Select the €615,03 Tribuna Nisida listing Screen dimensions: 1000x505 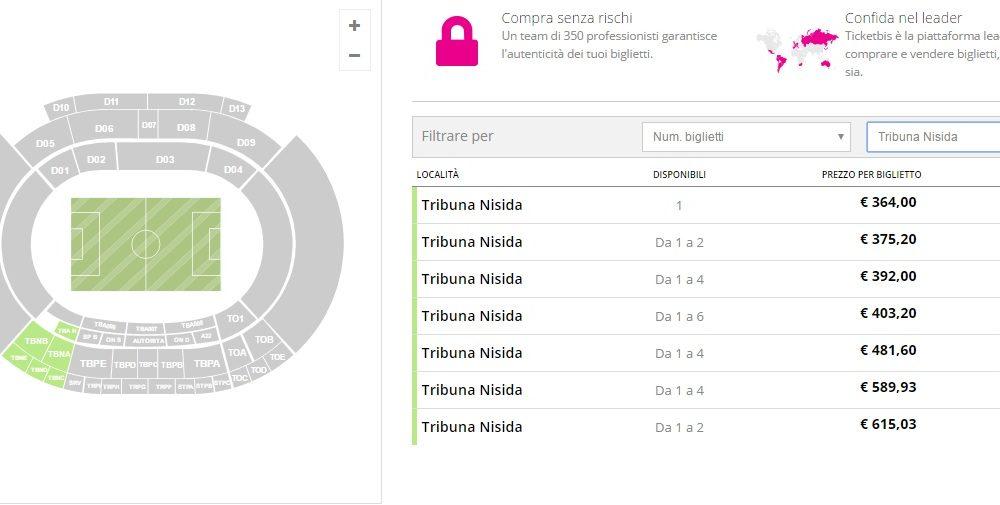point(700,427)
